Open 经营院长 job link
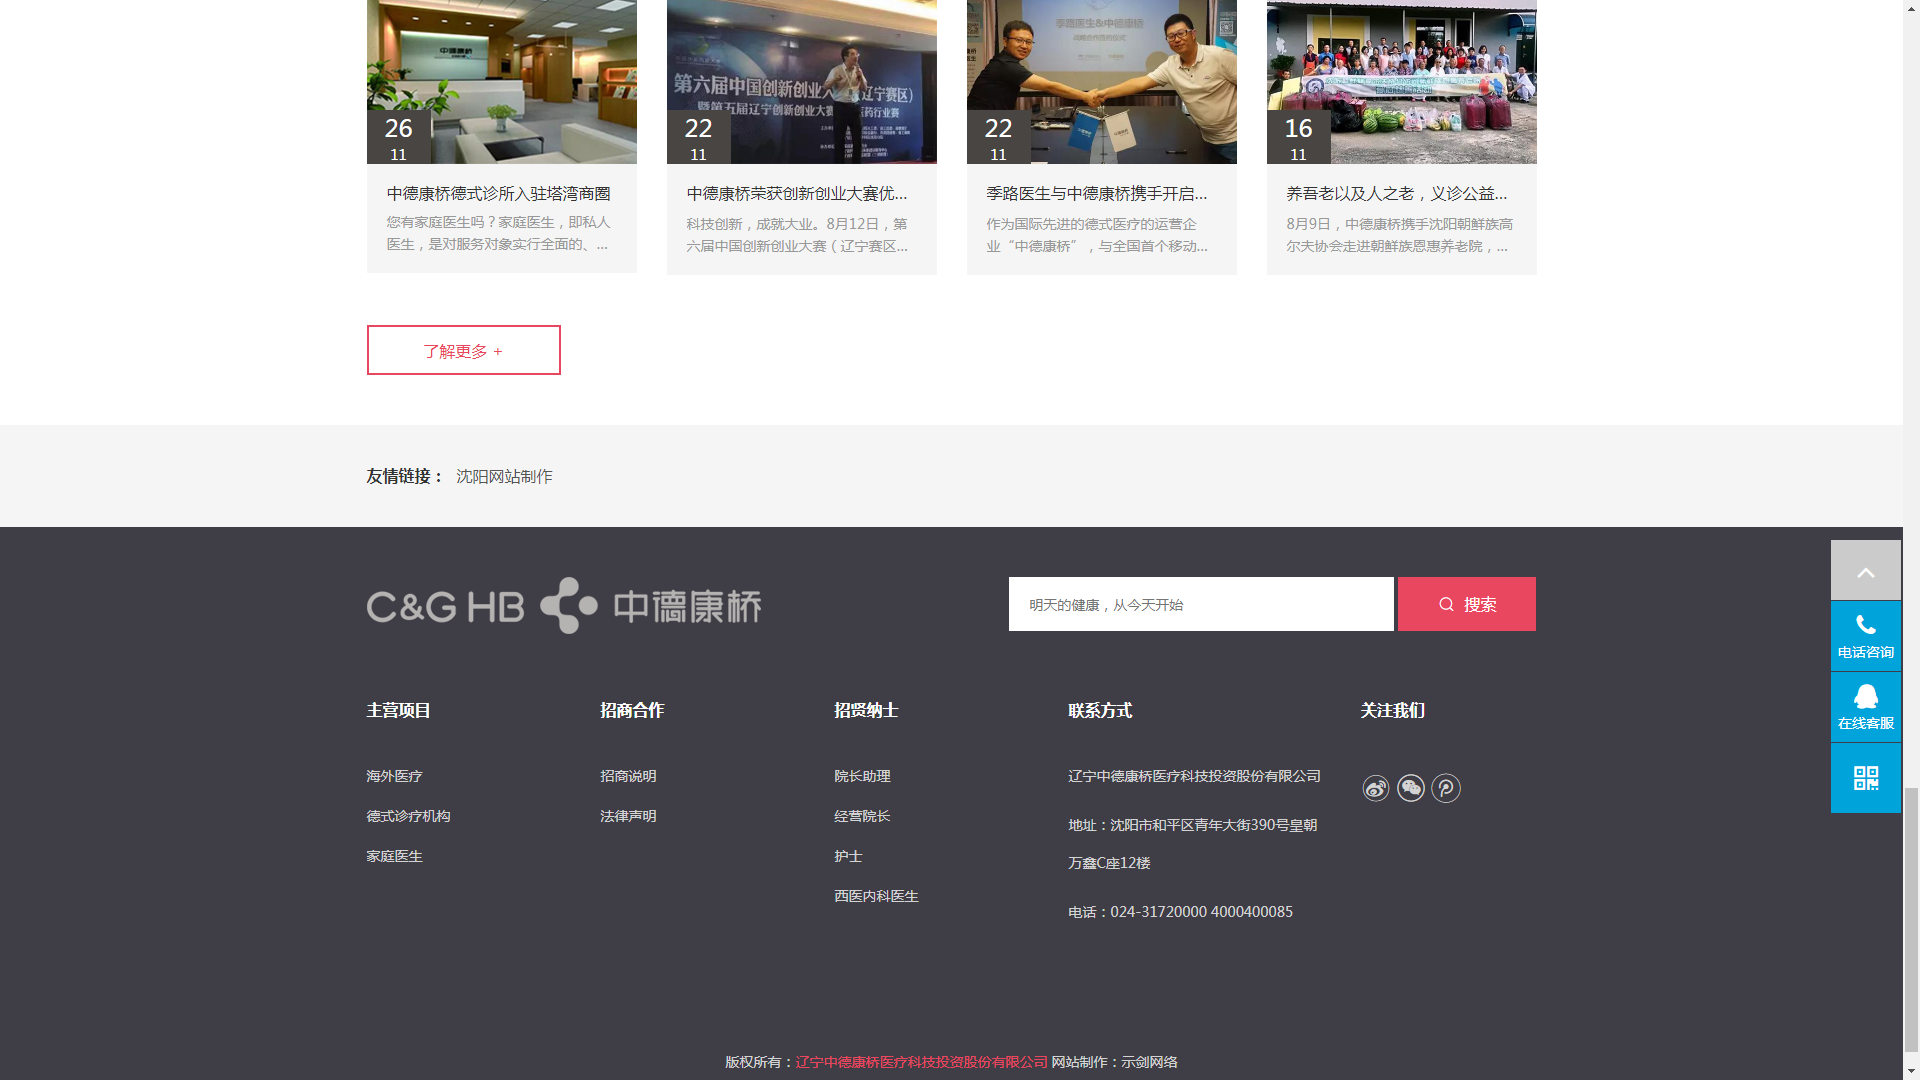This screenshot has height=1080, width=1920. coord(863,817)
